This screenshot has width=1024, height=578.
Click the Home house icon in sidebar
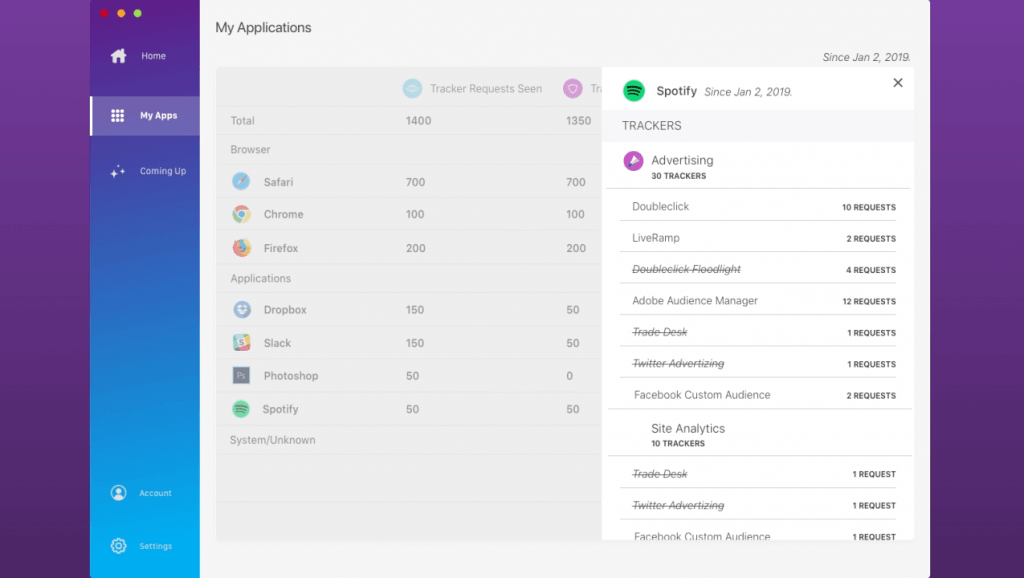click(x=118, y=56)
